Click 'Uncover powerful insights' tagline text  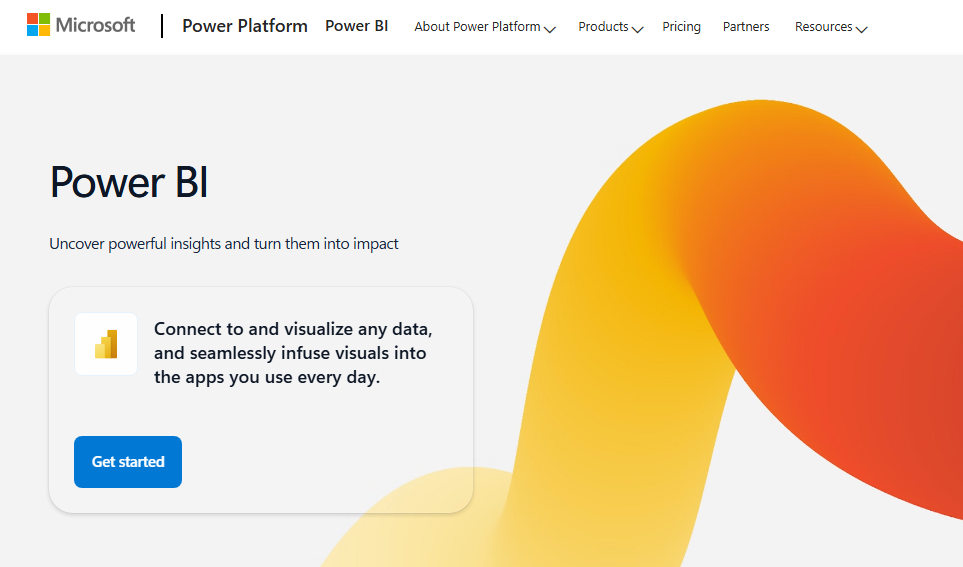[224, 244]
